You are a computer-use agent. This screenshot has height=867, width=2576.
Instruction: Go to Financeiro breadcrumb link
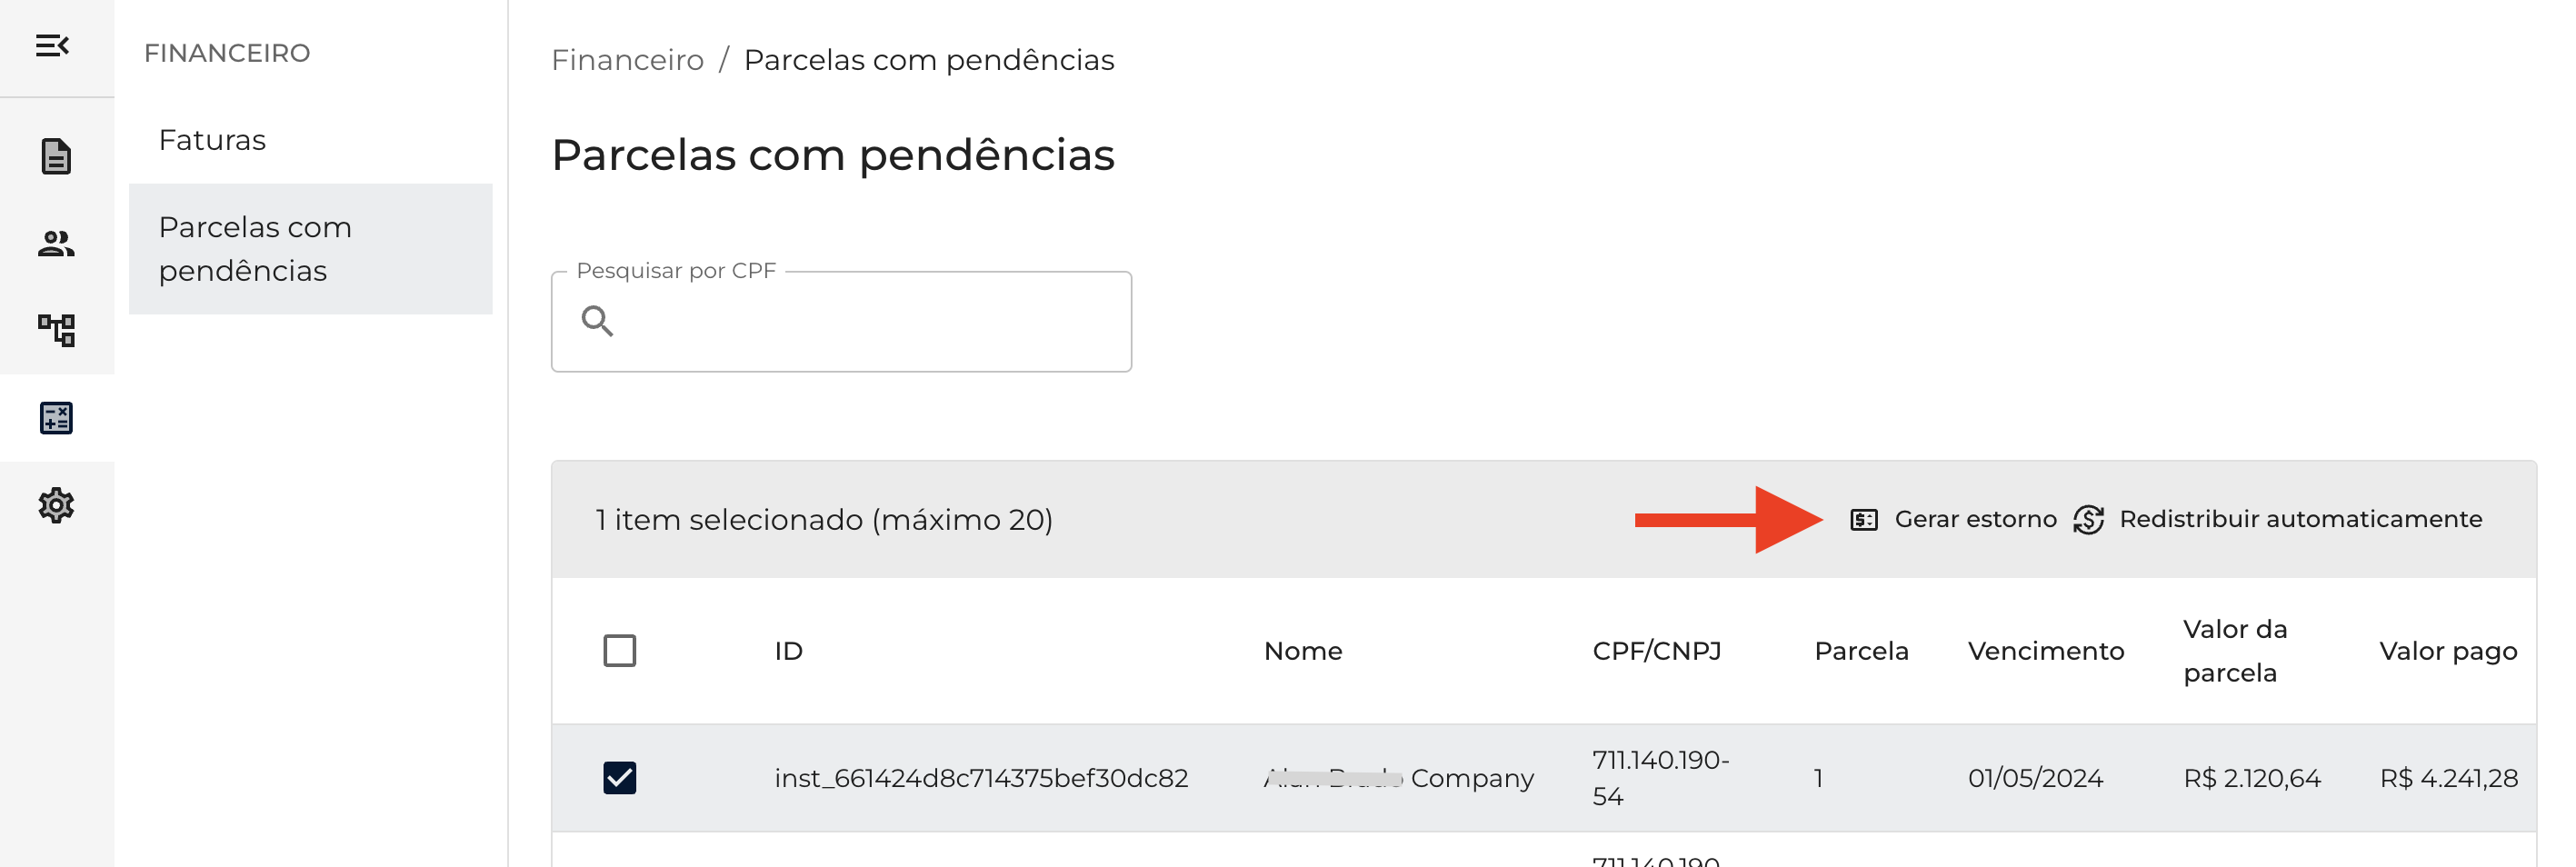click(x=627, y=60)
